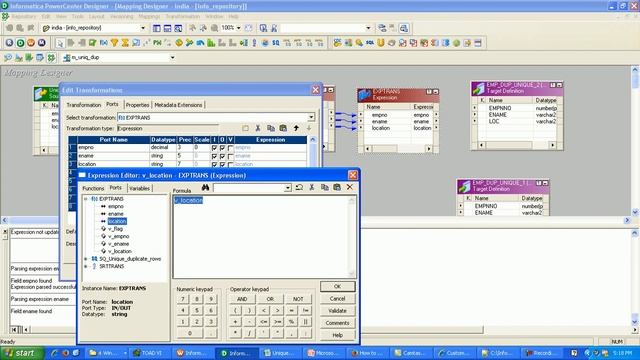
Task: Click the Filter transformation funnel icon
Action: [114, 42]
